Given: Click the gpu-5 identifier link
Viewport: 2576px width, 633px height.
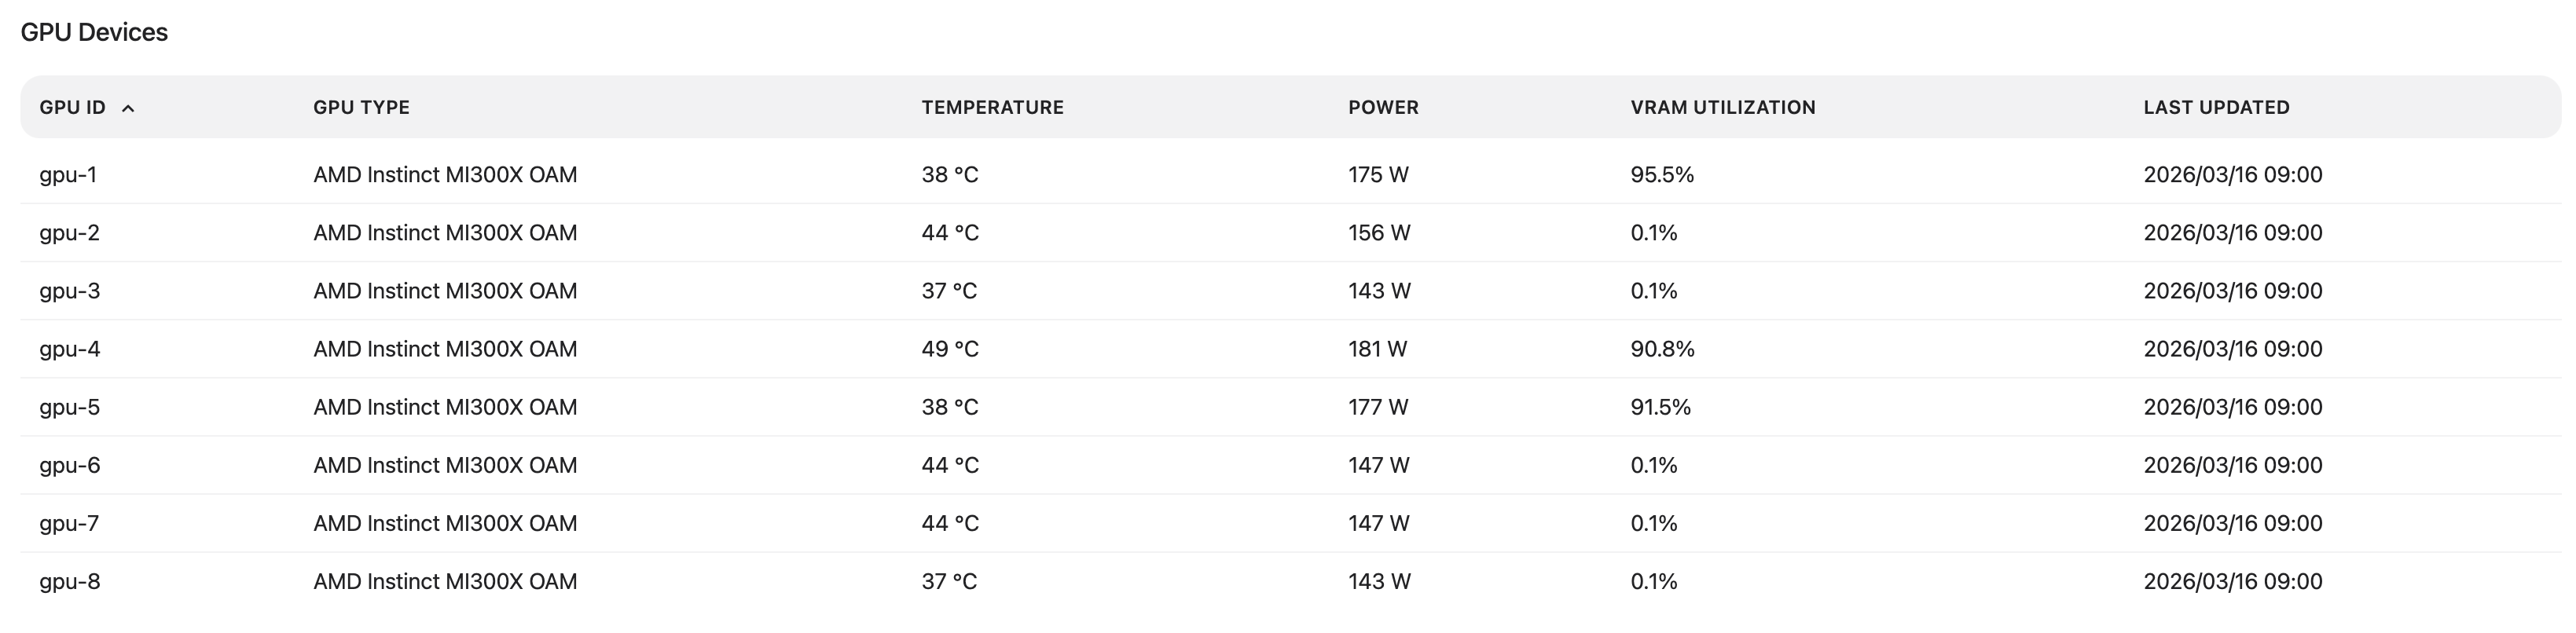Looking at the screenshot, I should pos(68,407).
